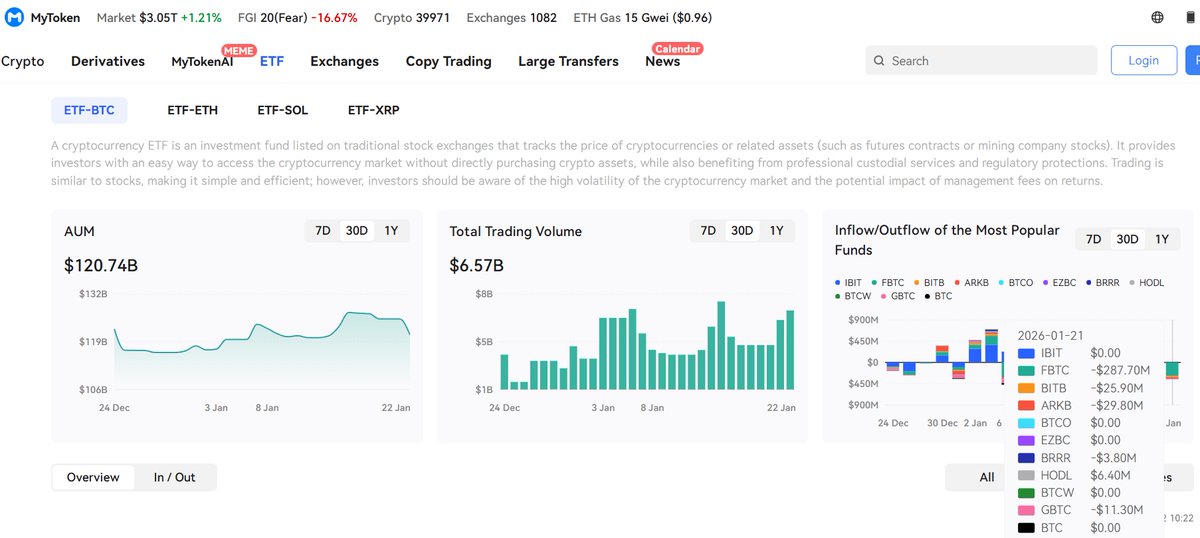Click the MEME badge above MyTokenAI

point(239,50)
